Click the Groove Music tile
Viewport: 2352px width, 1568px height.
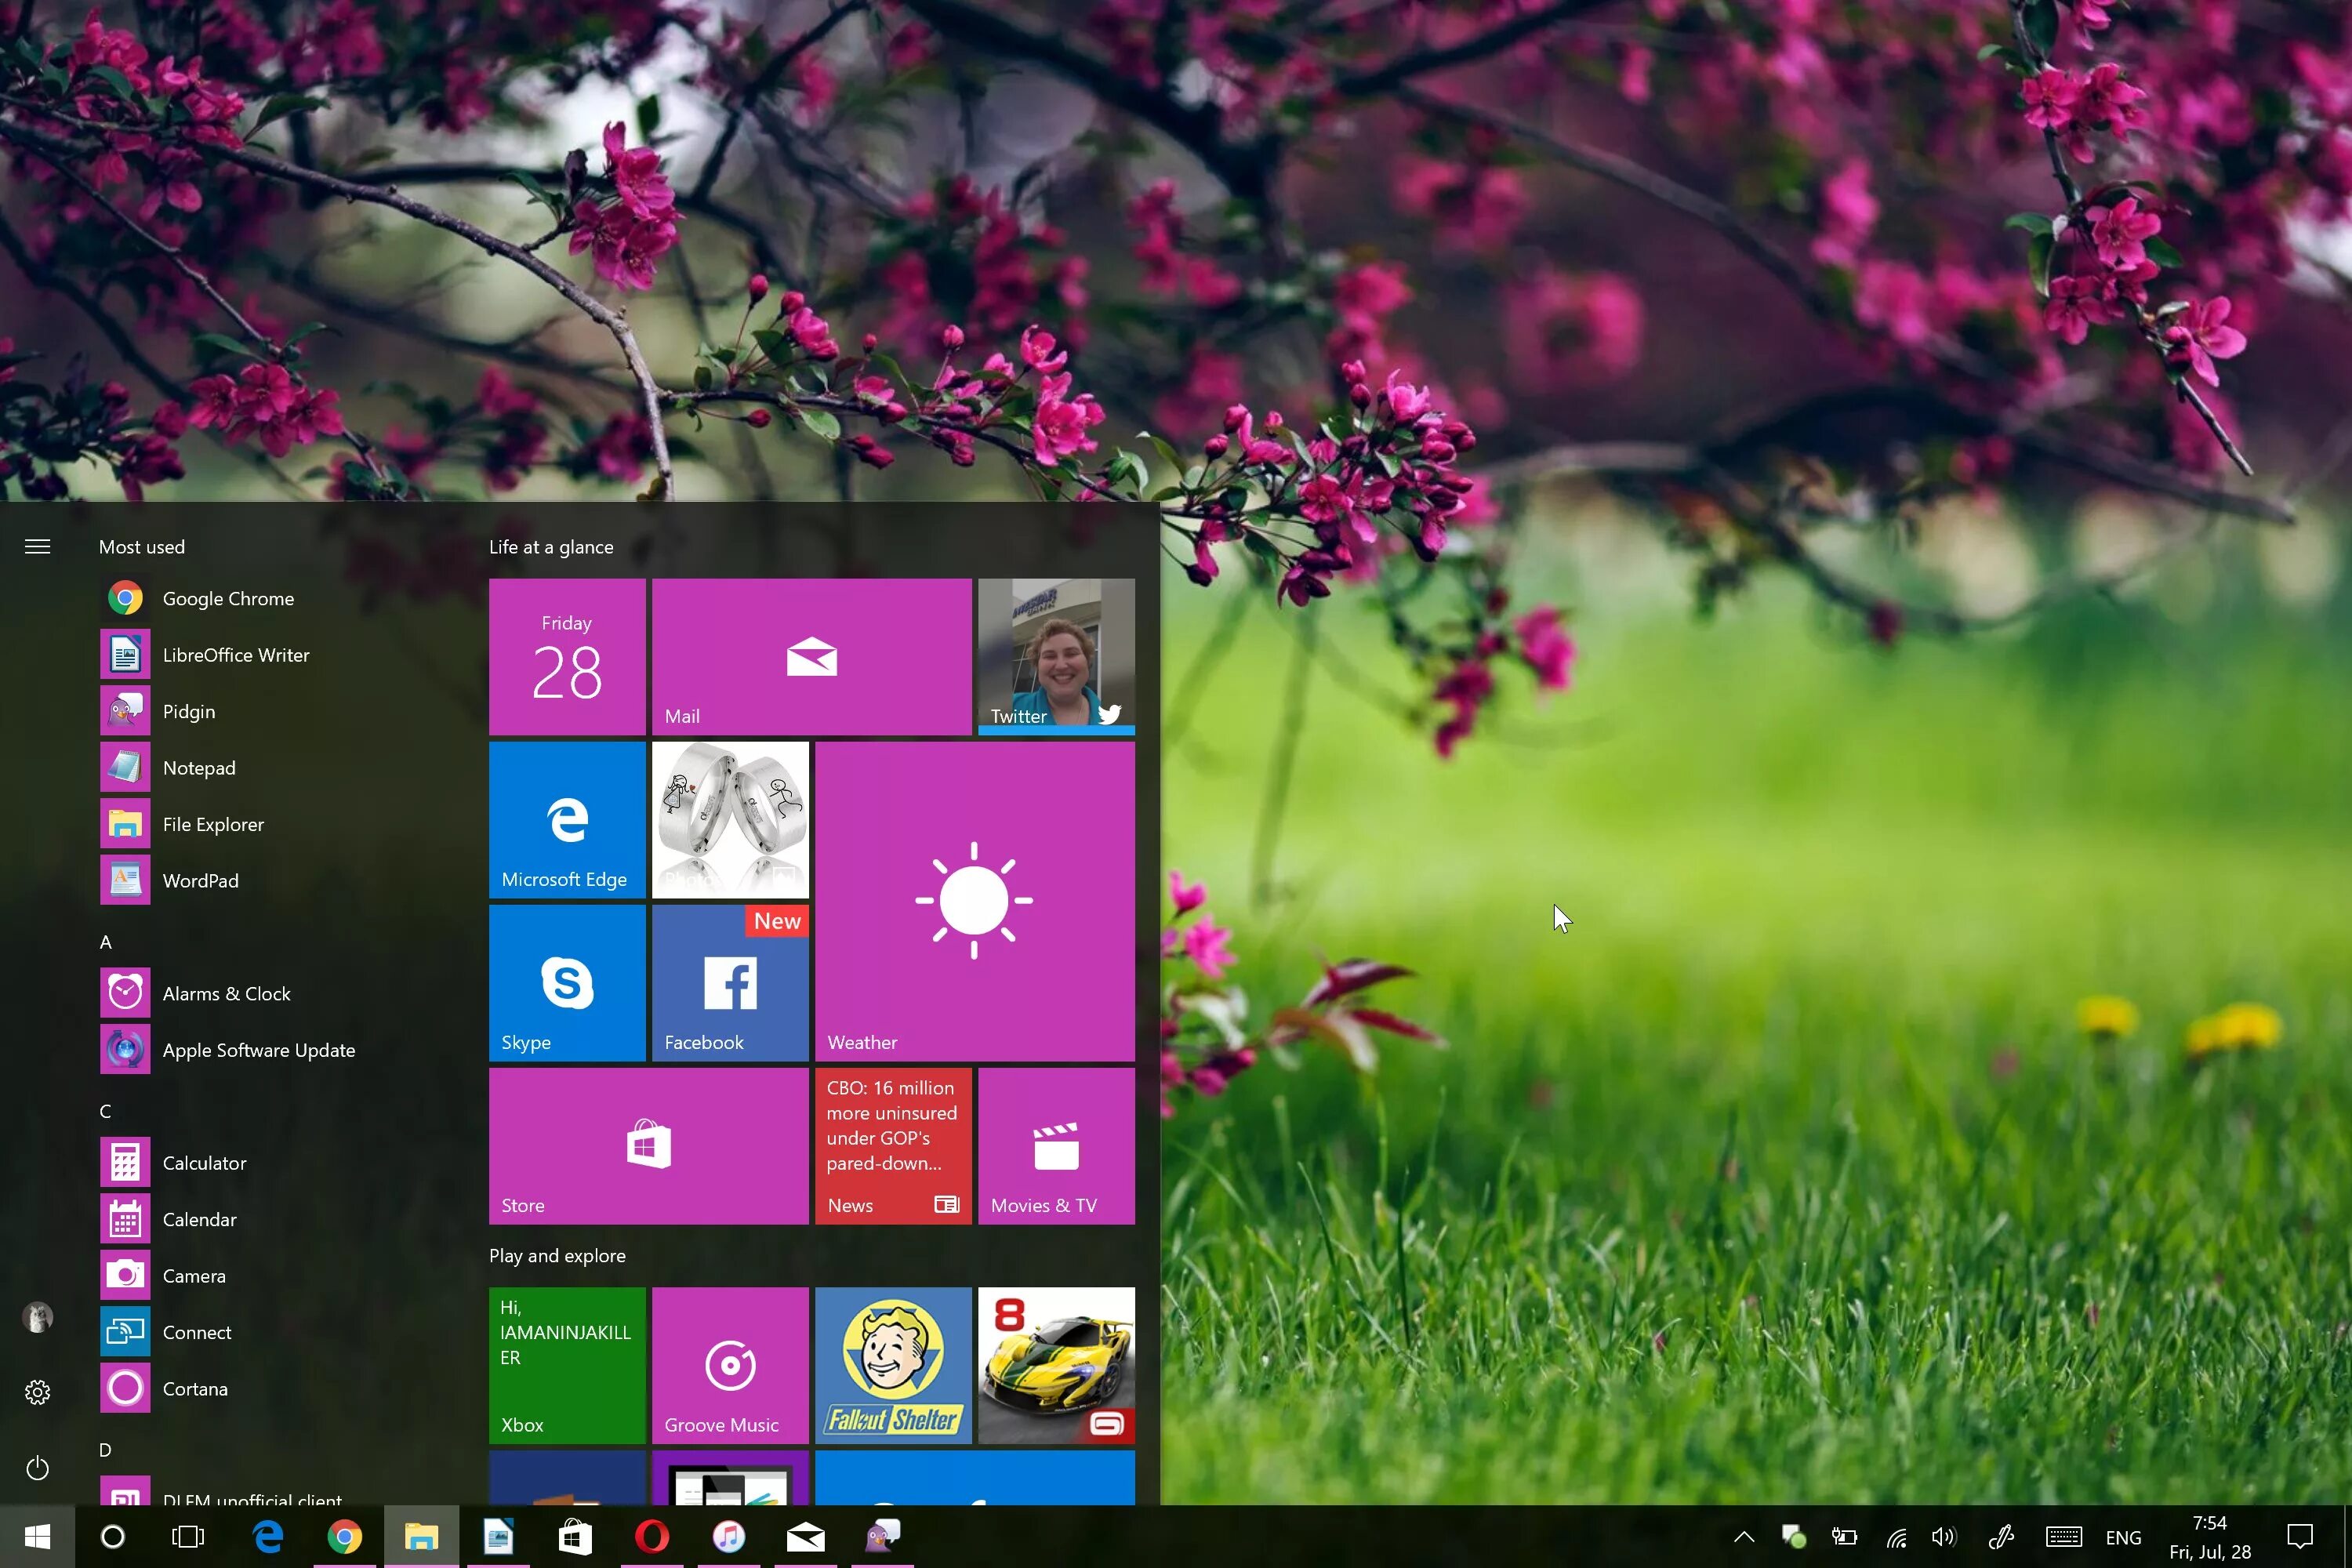point(730,1365)
